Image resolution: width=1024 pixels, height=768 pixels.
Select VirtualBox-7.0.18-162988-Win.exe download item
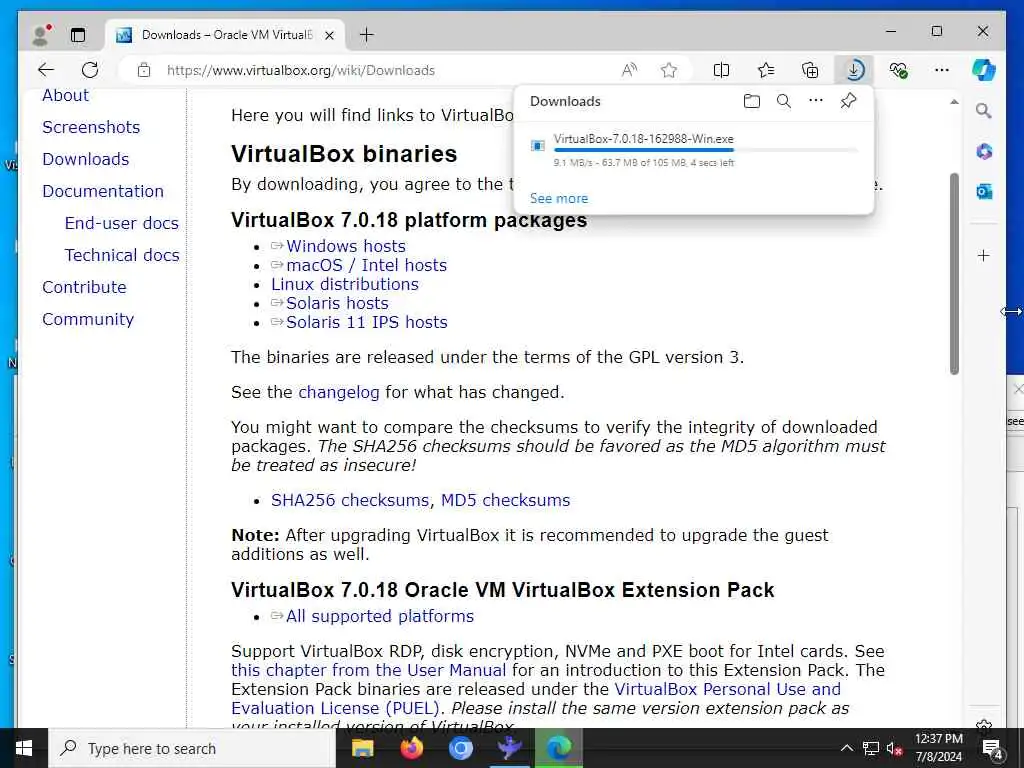[x=694, y=151]
